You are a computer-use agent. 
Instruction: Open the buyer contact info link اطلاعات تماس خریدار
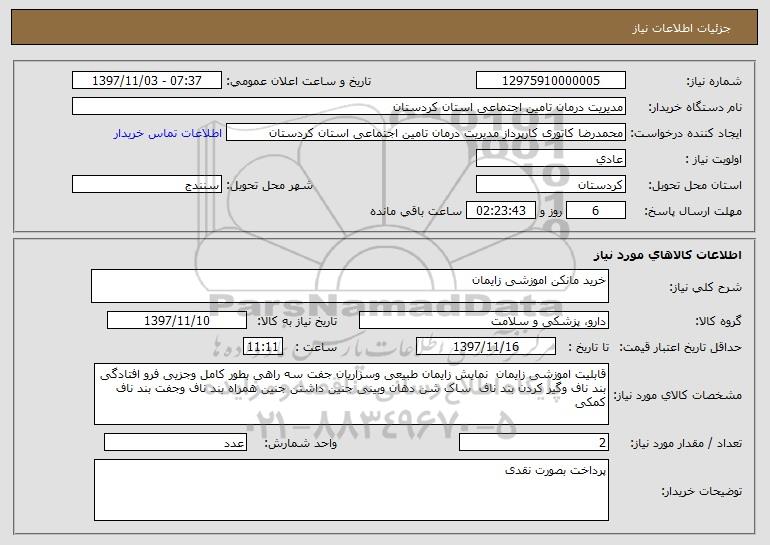pyautogui.click(x=168, y=133)
